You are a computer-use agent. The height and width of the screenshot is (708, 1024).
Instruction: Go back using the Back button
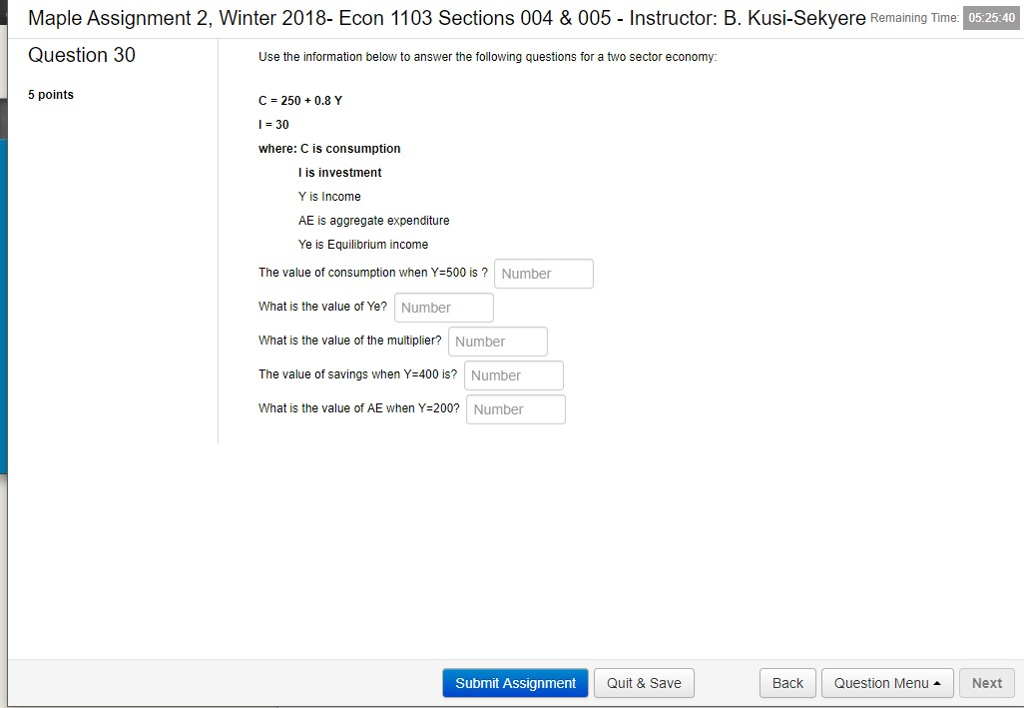pos(787,683)
